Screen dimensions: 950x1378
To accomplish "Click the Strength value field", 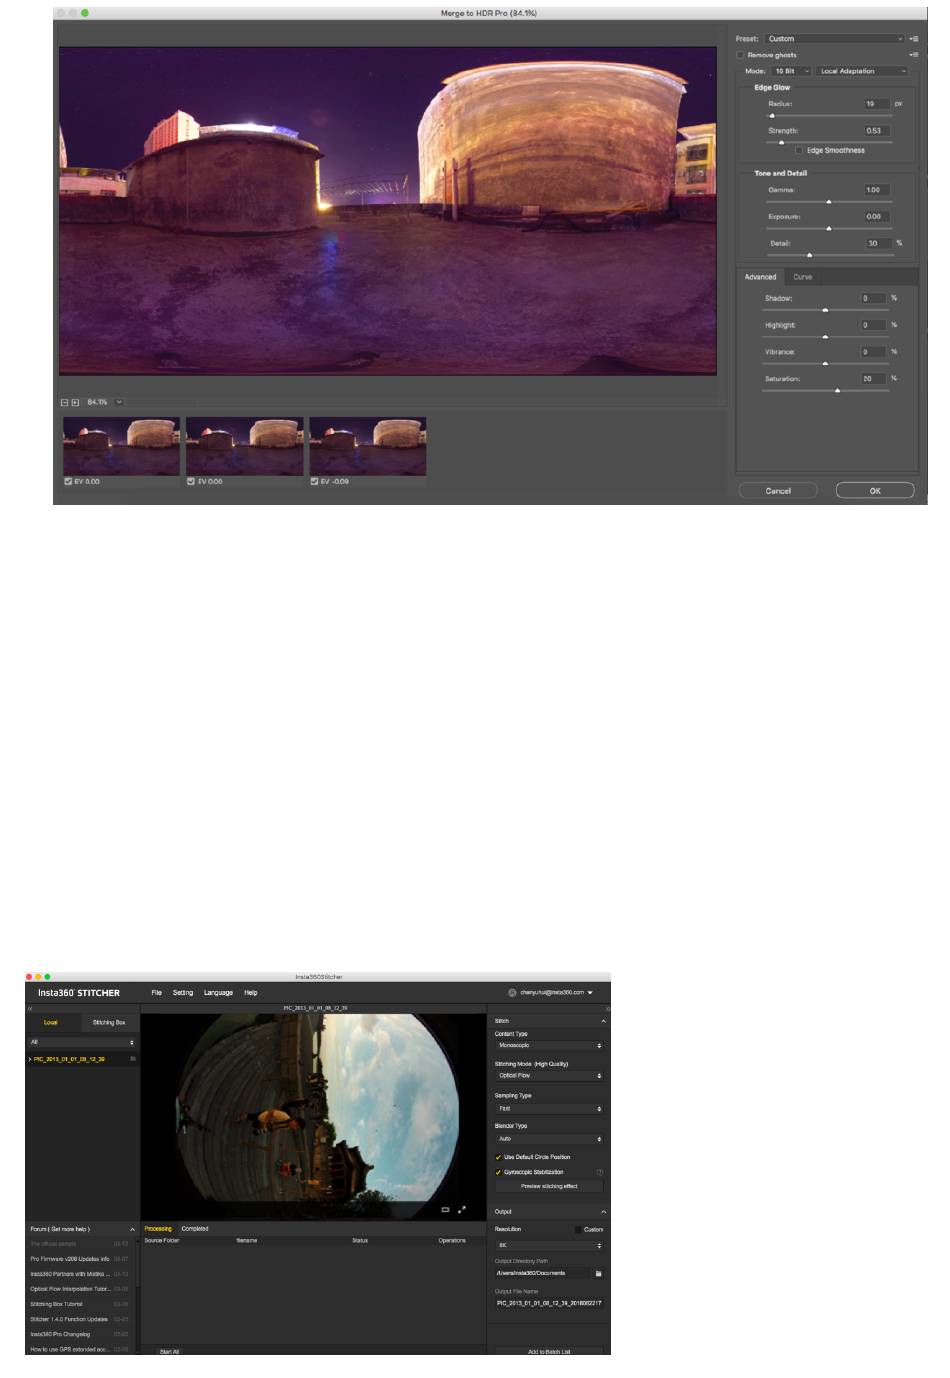I will tap(876, 131).
